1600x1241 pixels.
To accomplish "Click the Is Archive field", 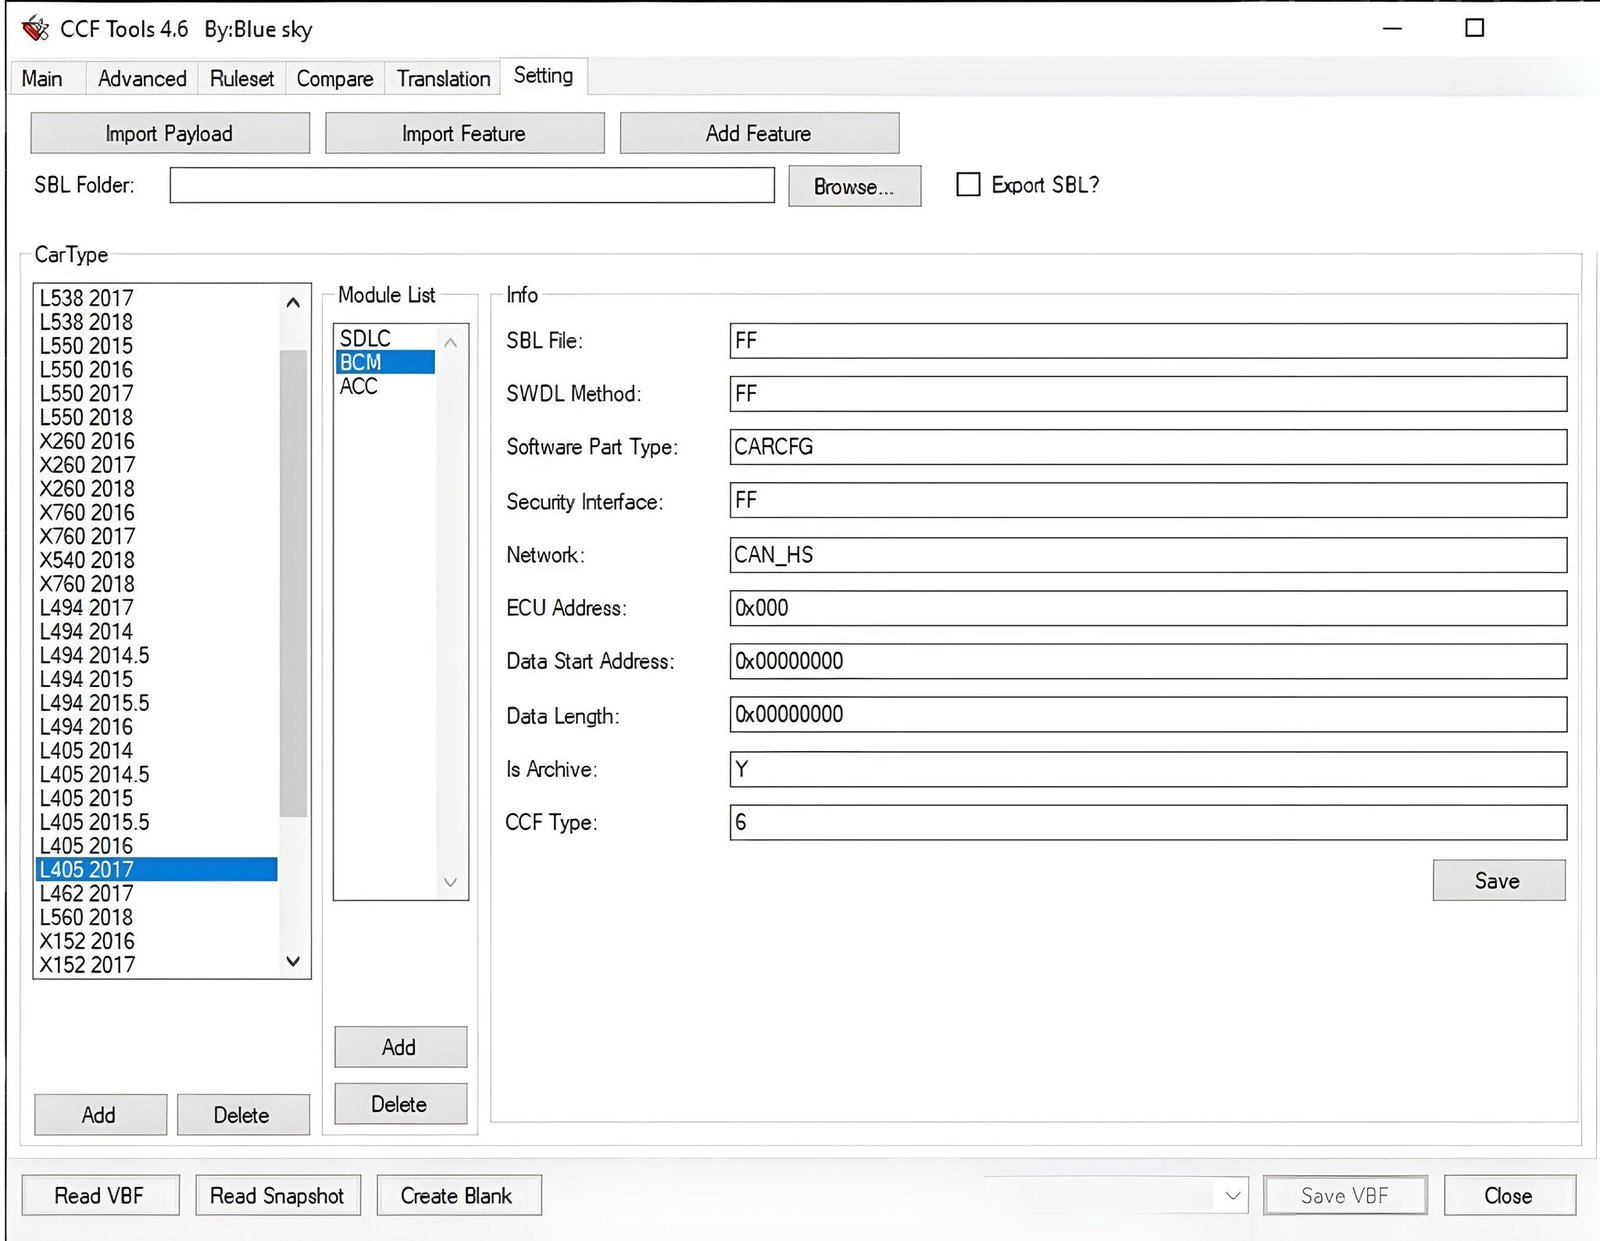I will [x=1148, y=769].
